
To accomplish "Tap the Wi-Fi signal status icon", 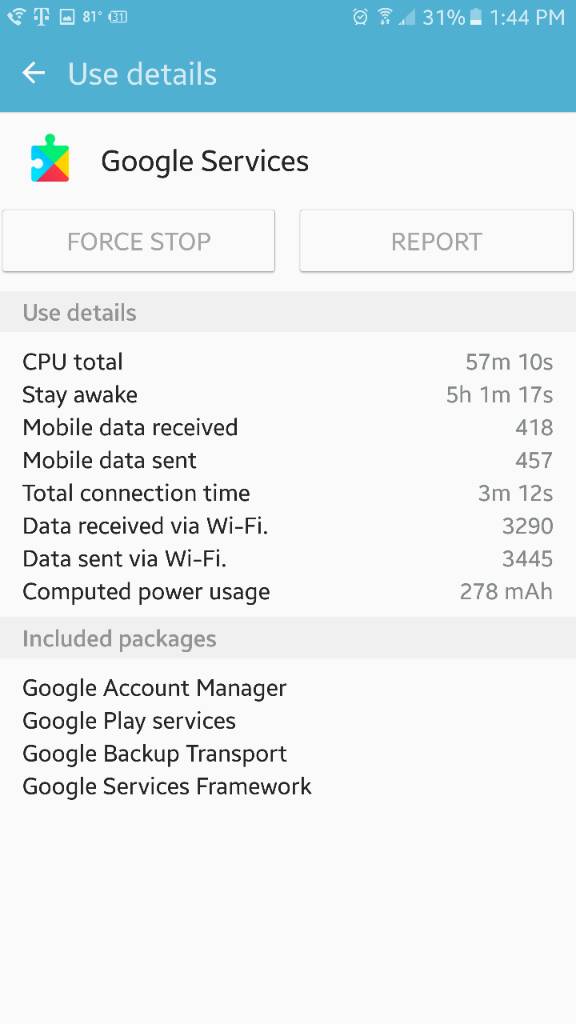I will coord(385,17).
